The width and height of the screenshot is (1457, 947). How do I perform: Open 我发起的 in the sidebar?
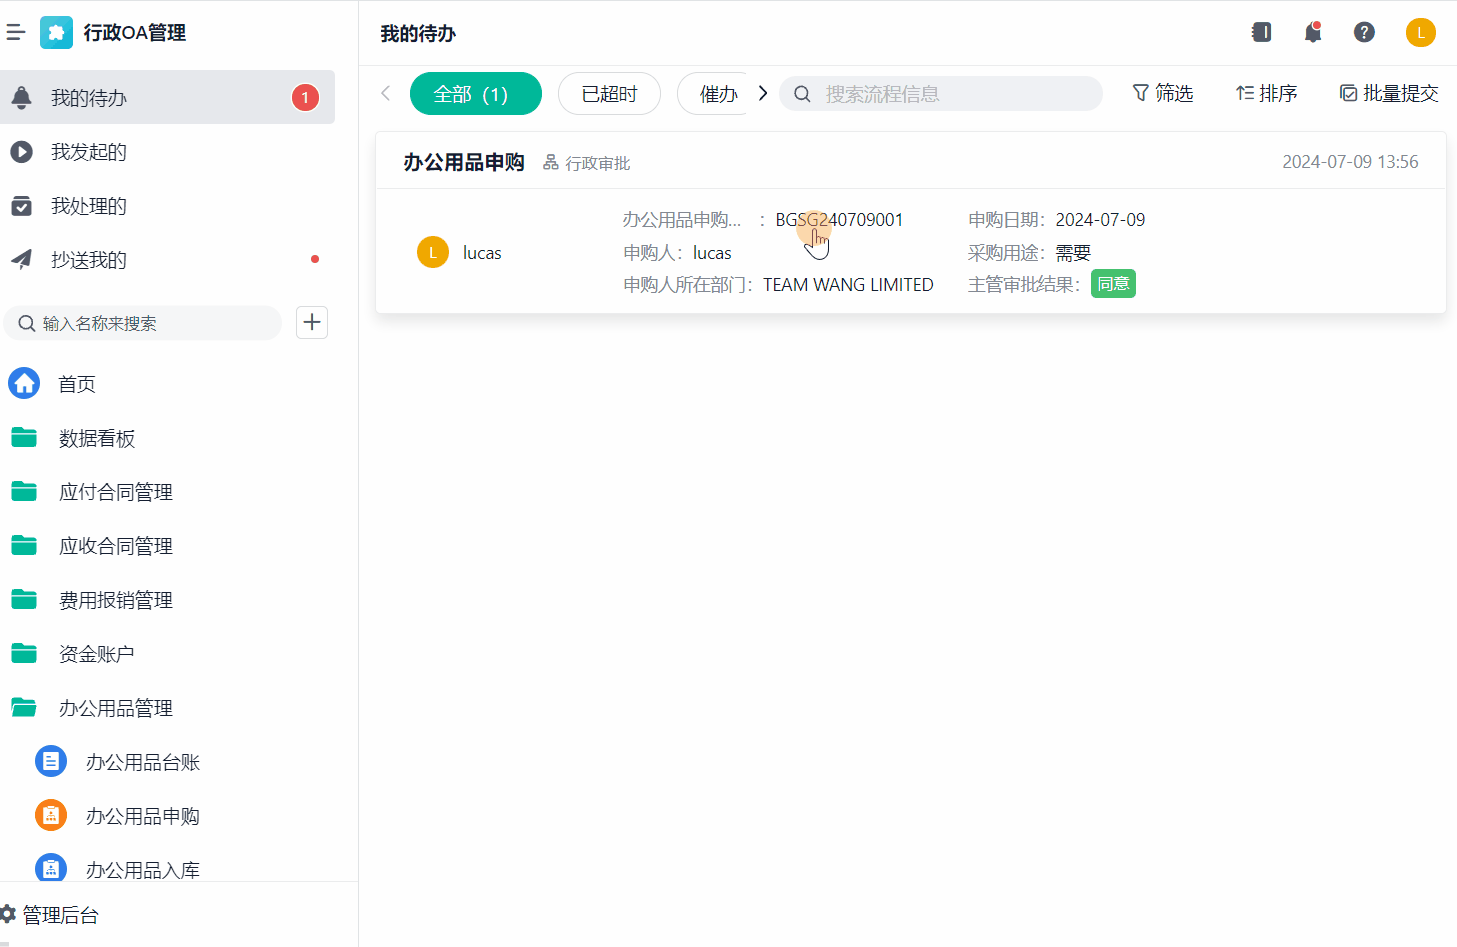pyautogui.click(x=89, y=152)
